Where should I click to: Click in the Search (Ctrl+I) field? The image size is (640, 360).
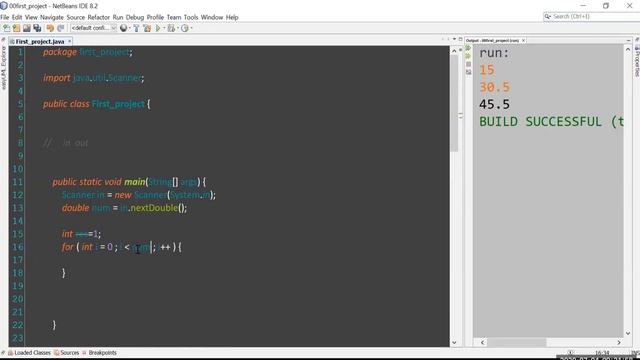coord(592,16)
